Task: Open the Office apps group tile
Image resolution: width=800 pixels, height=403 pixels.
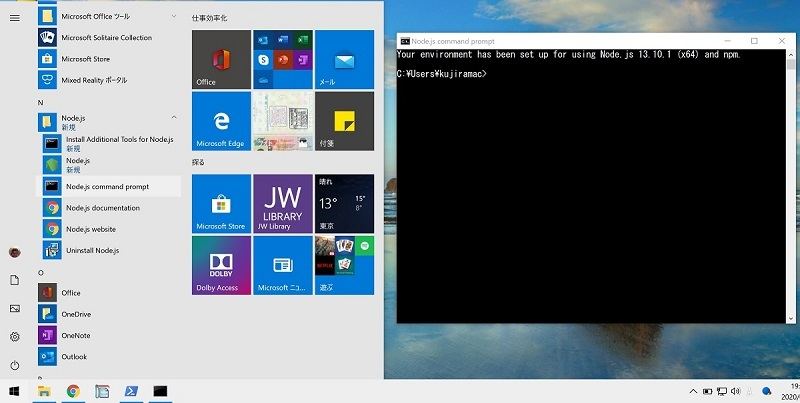Action: pyautogui.click(x=283, y=59)
